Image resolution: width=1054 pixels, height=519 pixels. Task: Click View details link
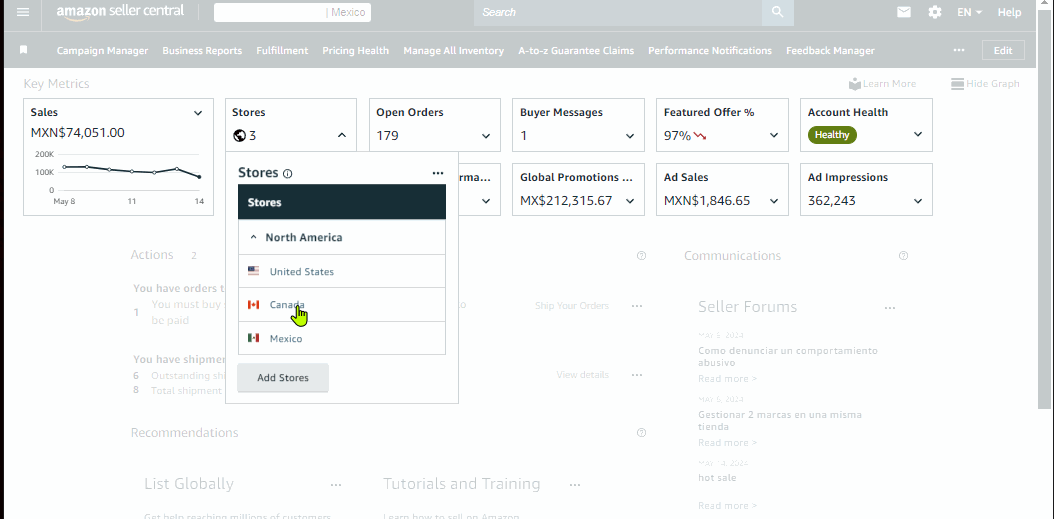(x=583, y=375)
